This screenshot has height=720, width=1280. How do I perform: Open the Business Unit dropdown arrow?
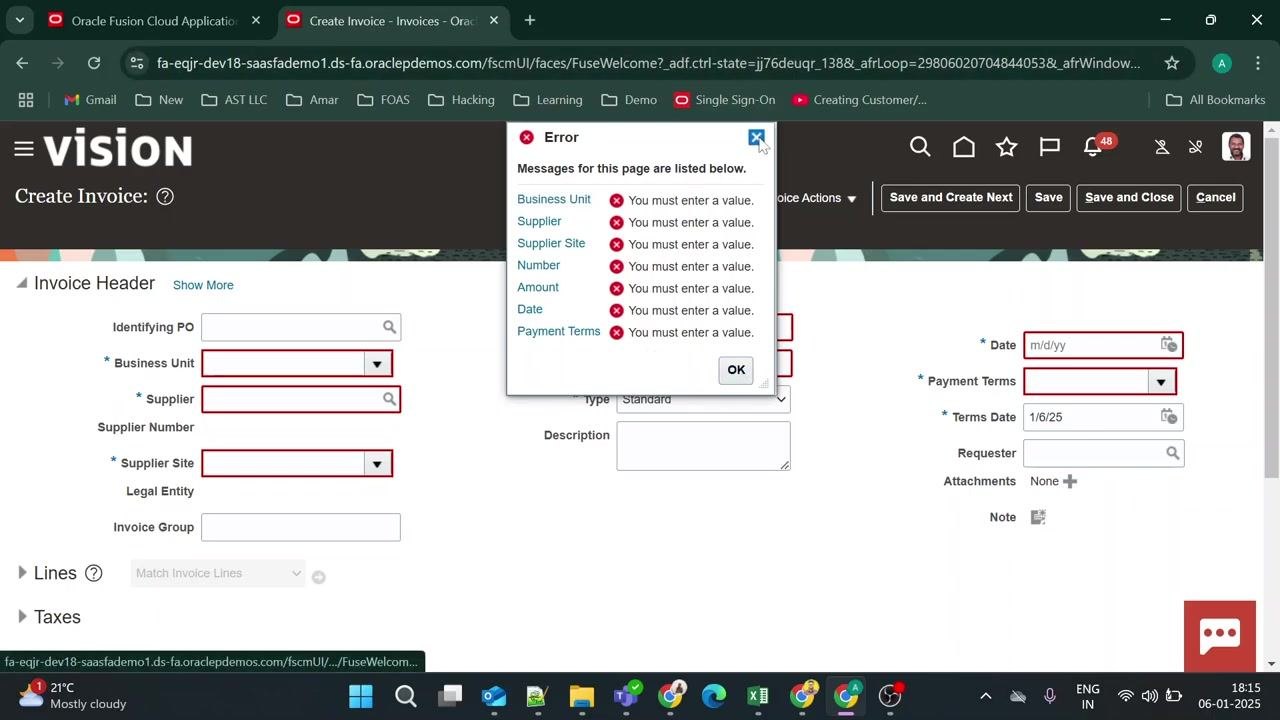click(x=377, y=364)
